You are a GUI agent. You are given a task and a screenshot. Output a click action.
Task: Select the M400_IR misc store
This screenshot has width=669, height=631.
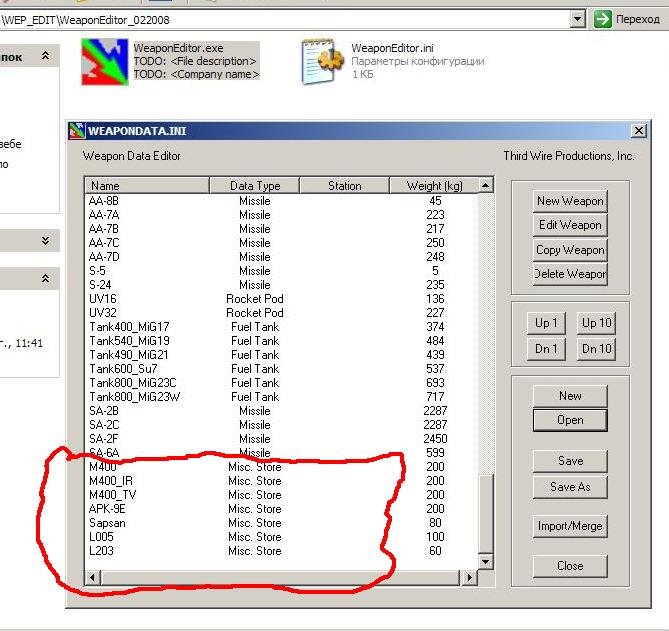click(x=281, y=481)
